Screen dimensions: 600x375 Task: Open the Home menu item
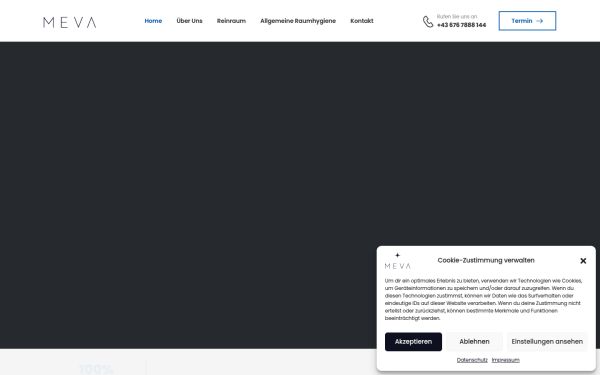pyautogui.click(x=153, y=21)
